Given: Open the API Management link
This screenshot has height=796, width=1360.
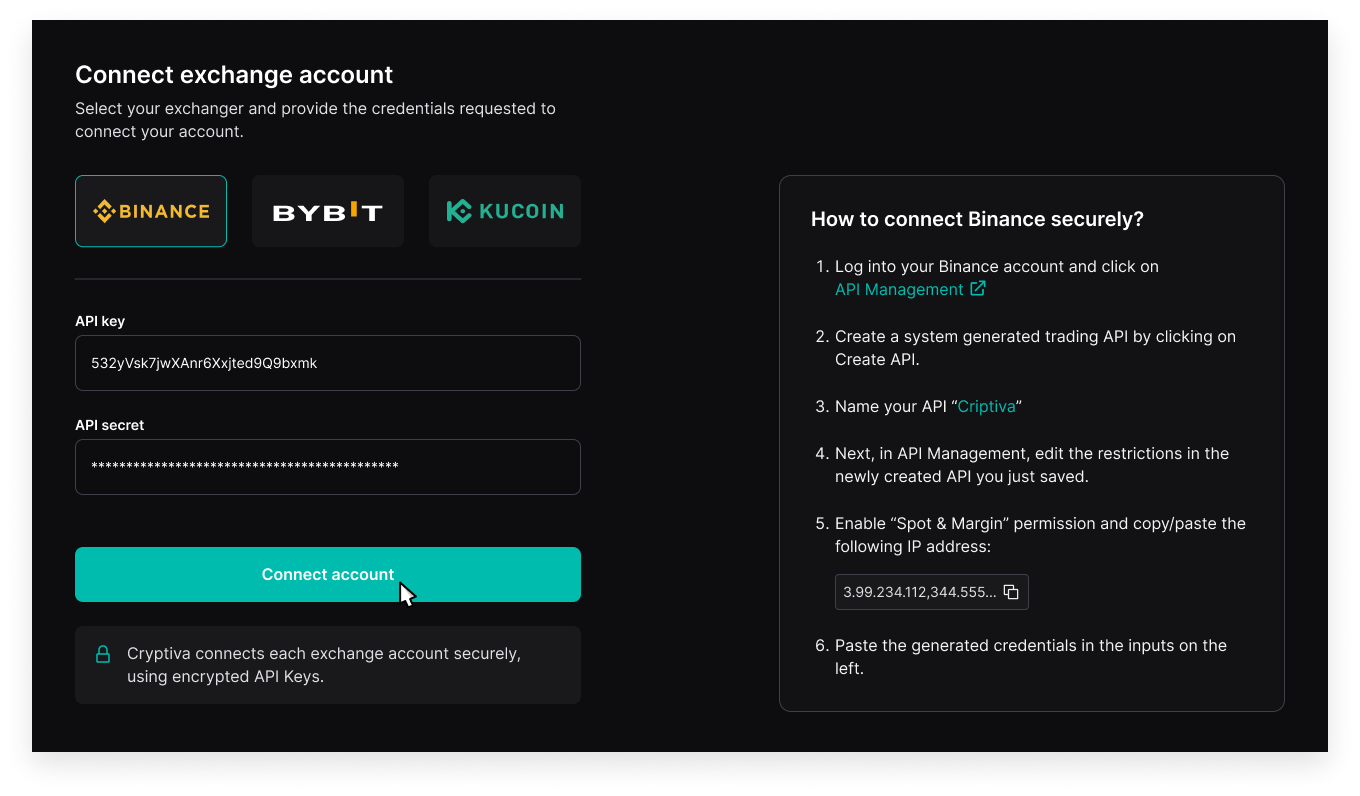Looking at the screenshot, I should 897,289.
